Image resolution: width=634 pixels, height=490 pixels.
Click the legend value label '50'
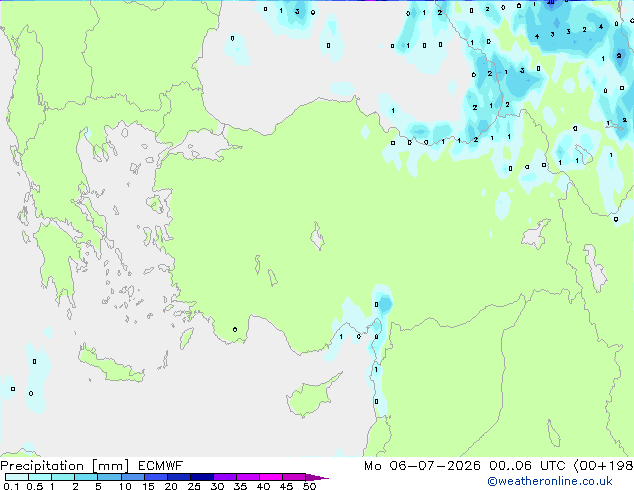pyautogui.click(x=310, y=486)
